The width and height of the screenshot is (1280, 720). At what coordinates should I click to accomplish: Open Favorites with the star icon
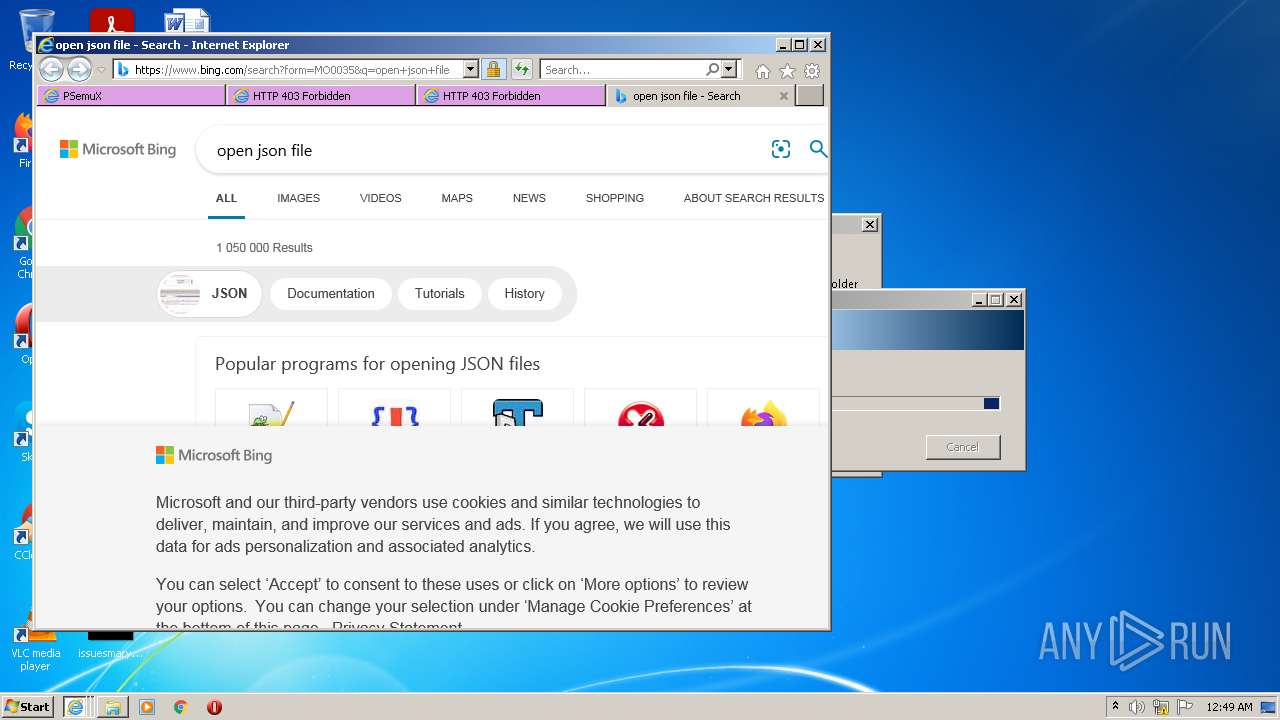click(787, 71)
